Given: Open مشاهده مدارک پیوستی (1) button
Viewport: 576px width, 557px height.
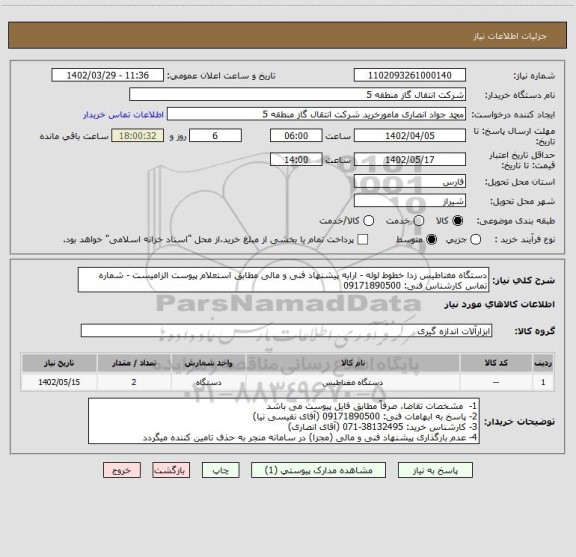Looking at the screenshot, I should 318,470.
